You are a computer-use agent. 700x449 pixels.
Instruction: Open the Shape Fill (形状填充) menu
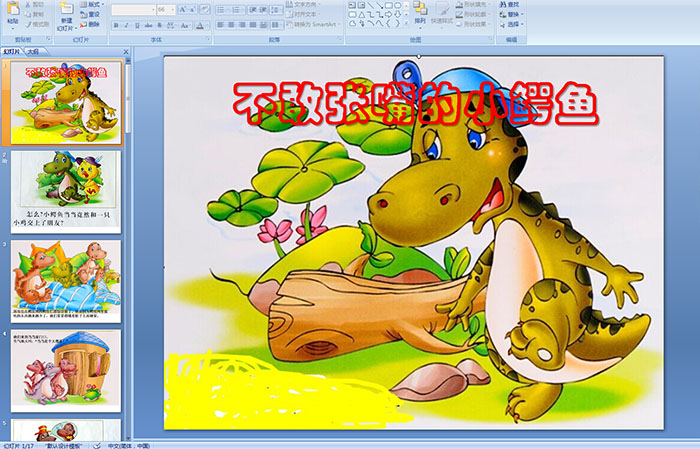click(474, 4)
